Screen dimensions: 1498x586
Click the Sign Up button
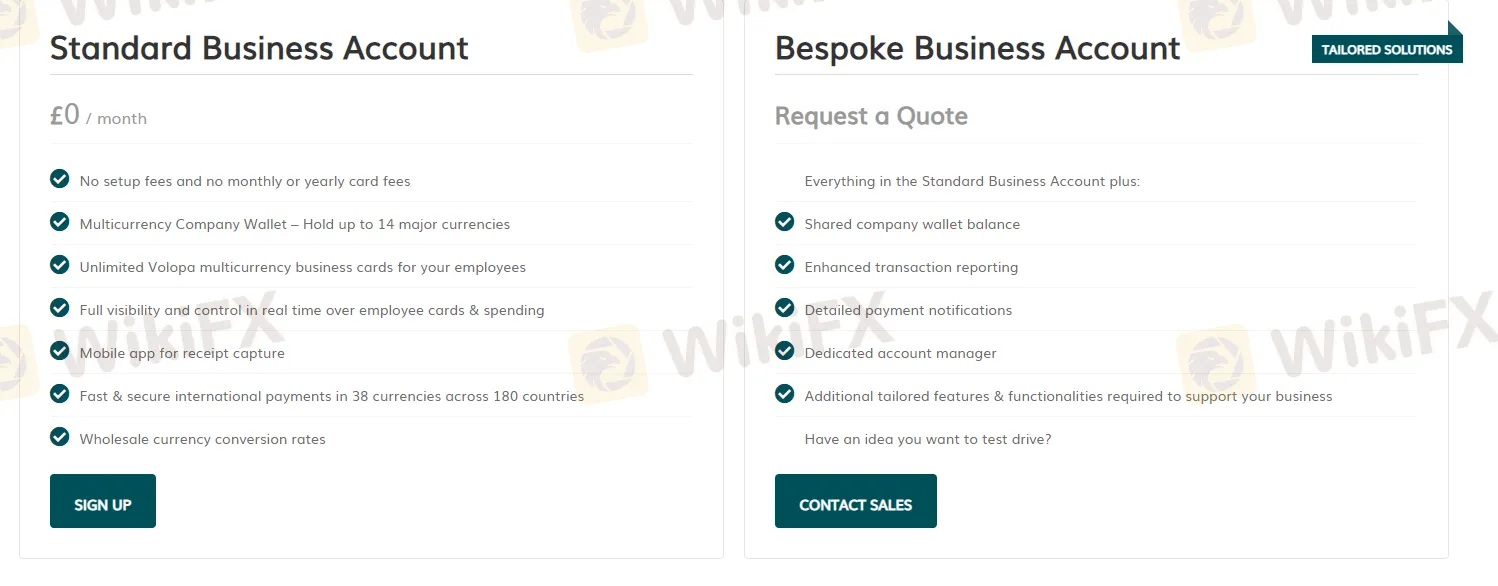pos(103,501)
